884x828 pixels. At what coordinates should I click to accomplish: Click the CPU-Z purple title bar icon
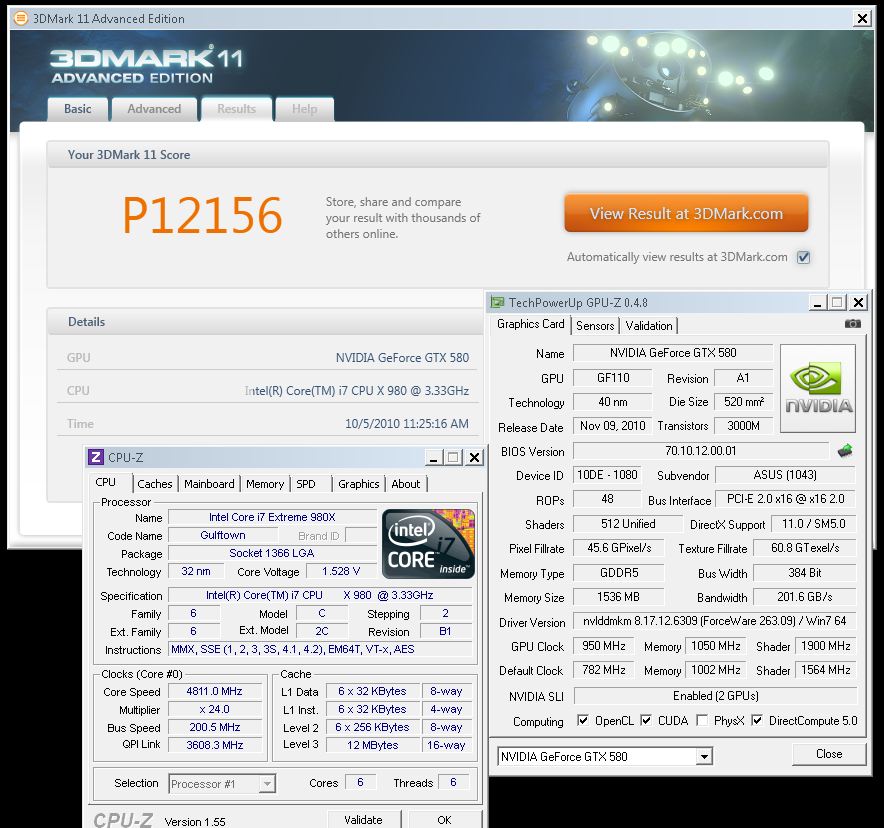[96, 457]
